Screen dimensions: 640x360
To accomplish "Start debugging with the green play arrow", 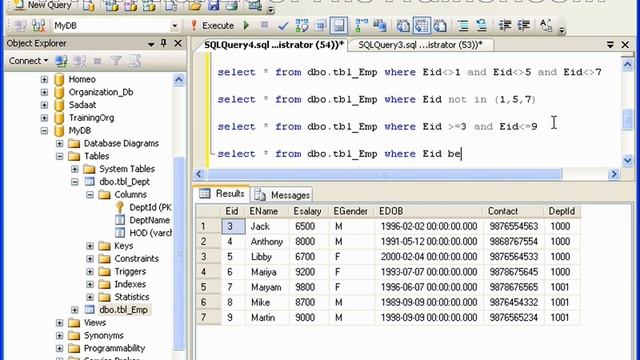I will point(246,26).
